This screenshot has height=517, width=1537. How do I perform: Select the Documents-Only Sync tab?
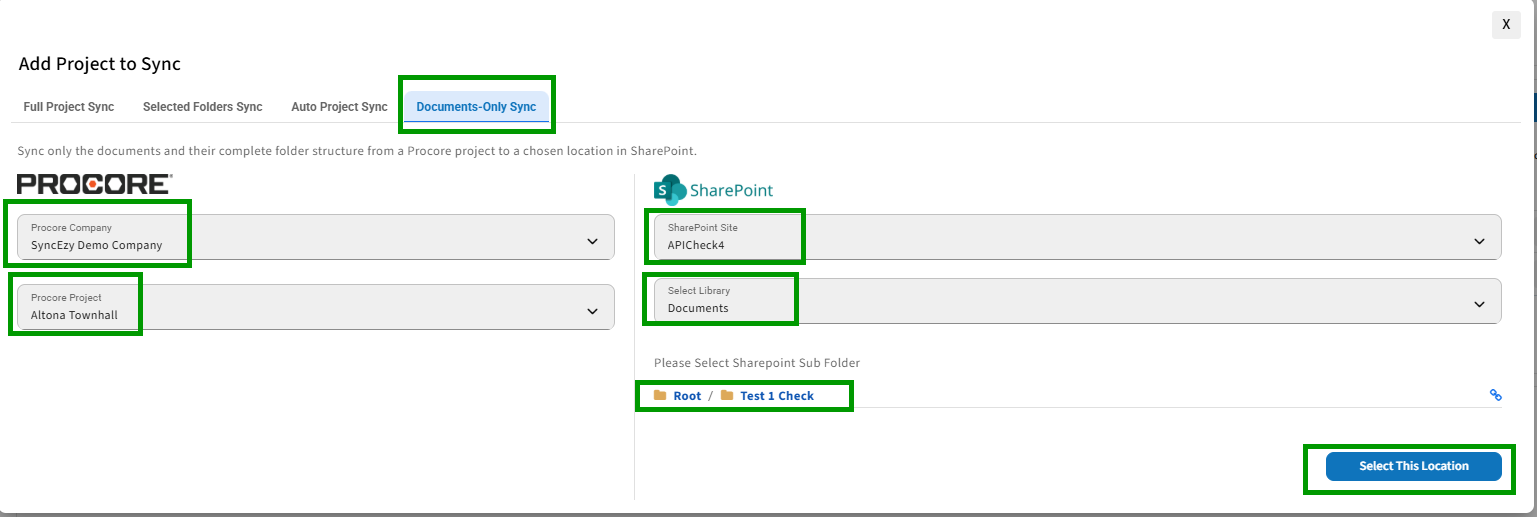pos(476,107)
